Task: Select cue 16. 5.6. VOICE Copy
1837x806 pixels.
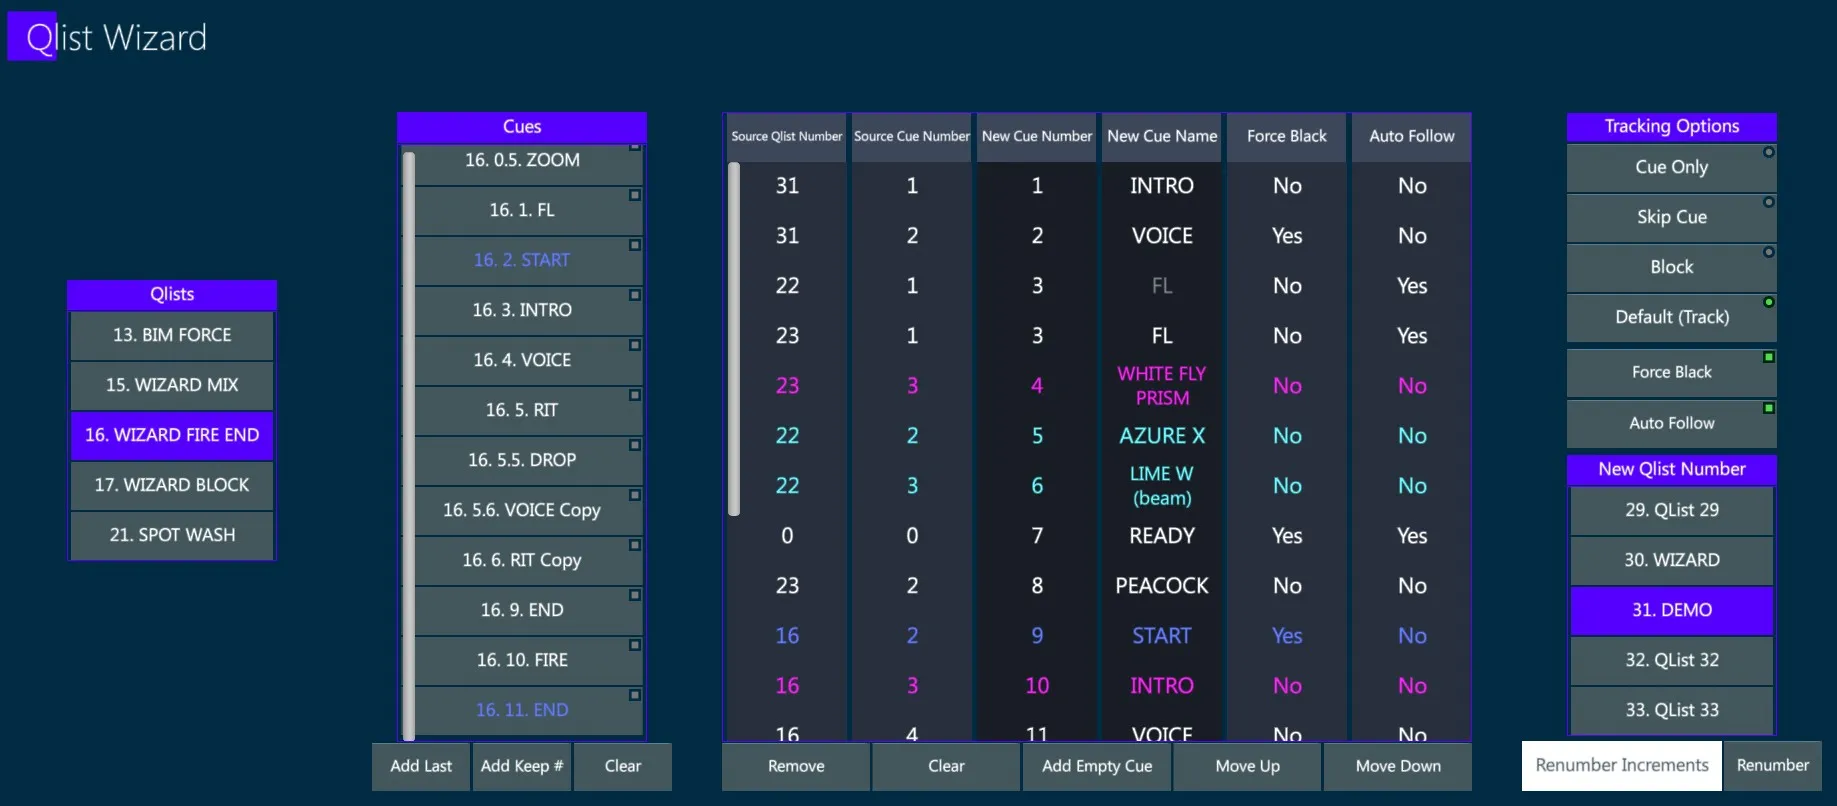Action: click(528, 511)
